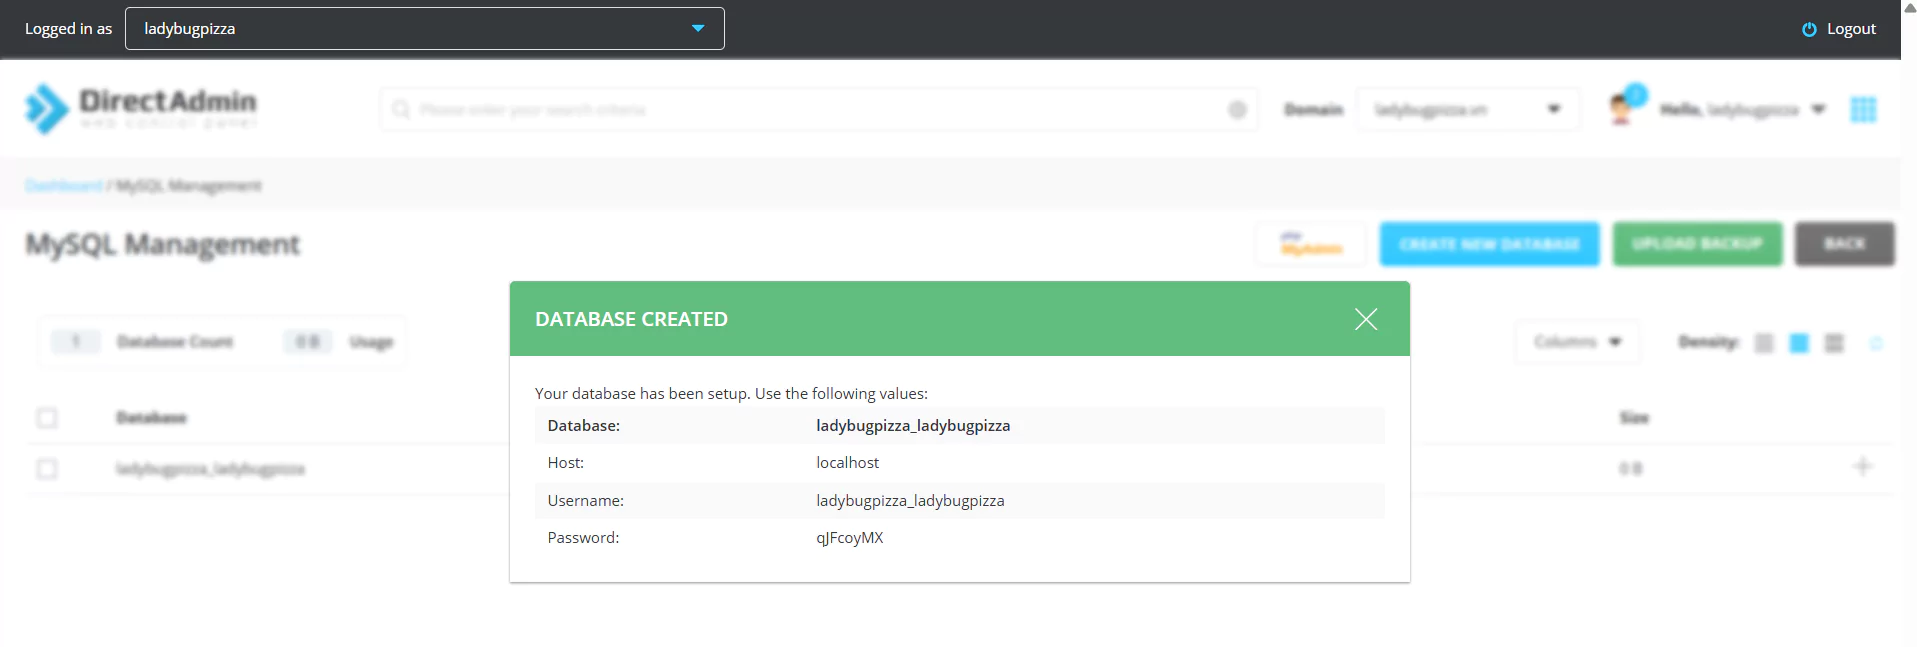Expand the Hello user menu arrow
This screenshot has height=647, width=1917.
pos(1818,109)
